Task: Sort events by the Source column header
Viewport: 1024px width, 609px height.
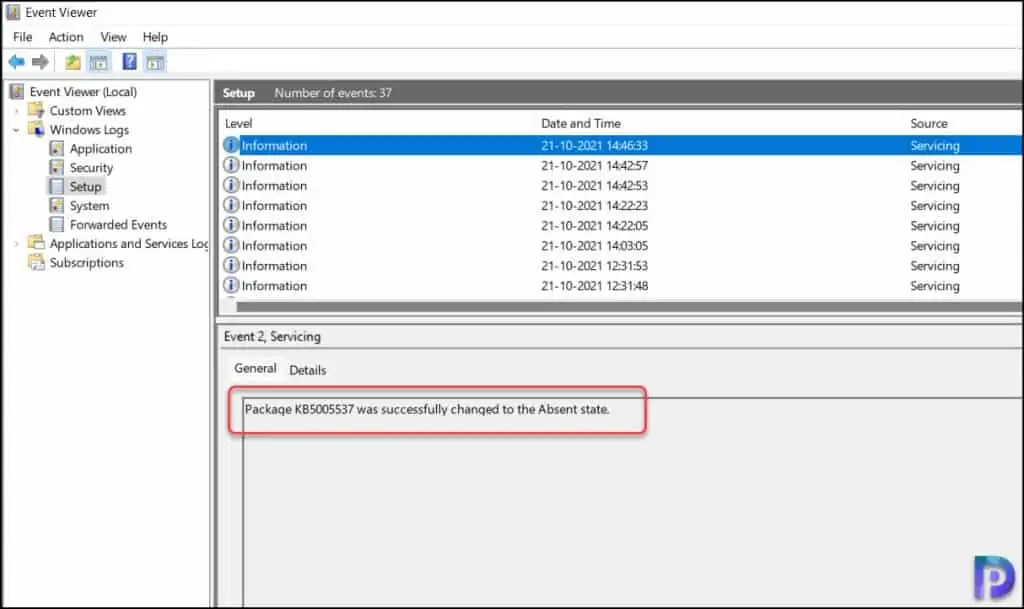Action: pos(929,123)
